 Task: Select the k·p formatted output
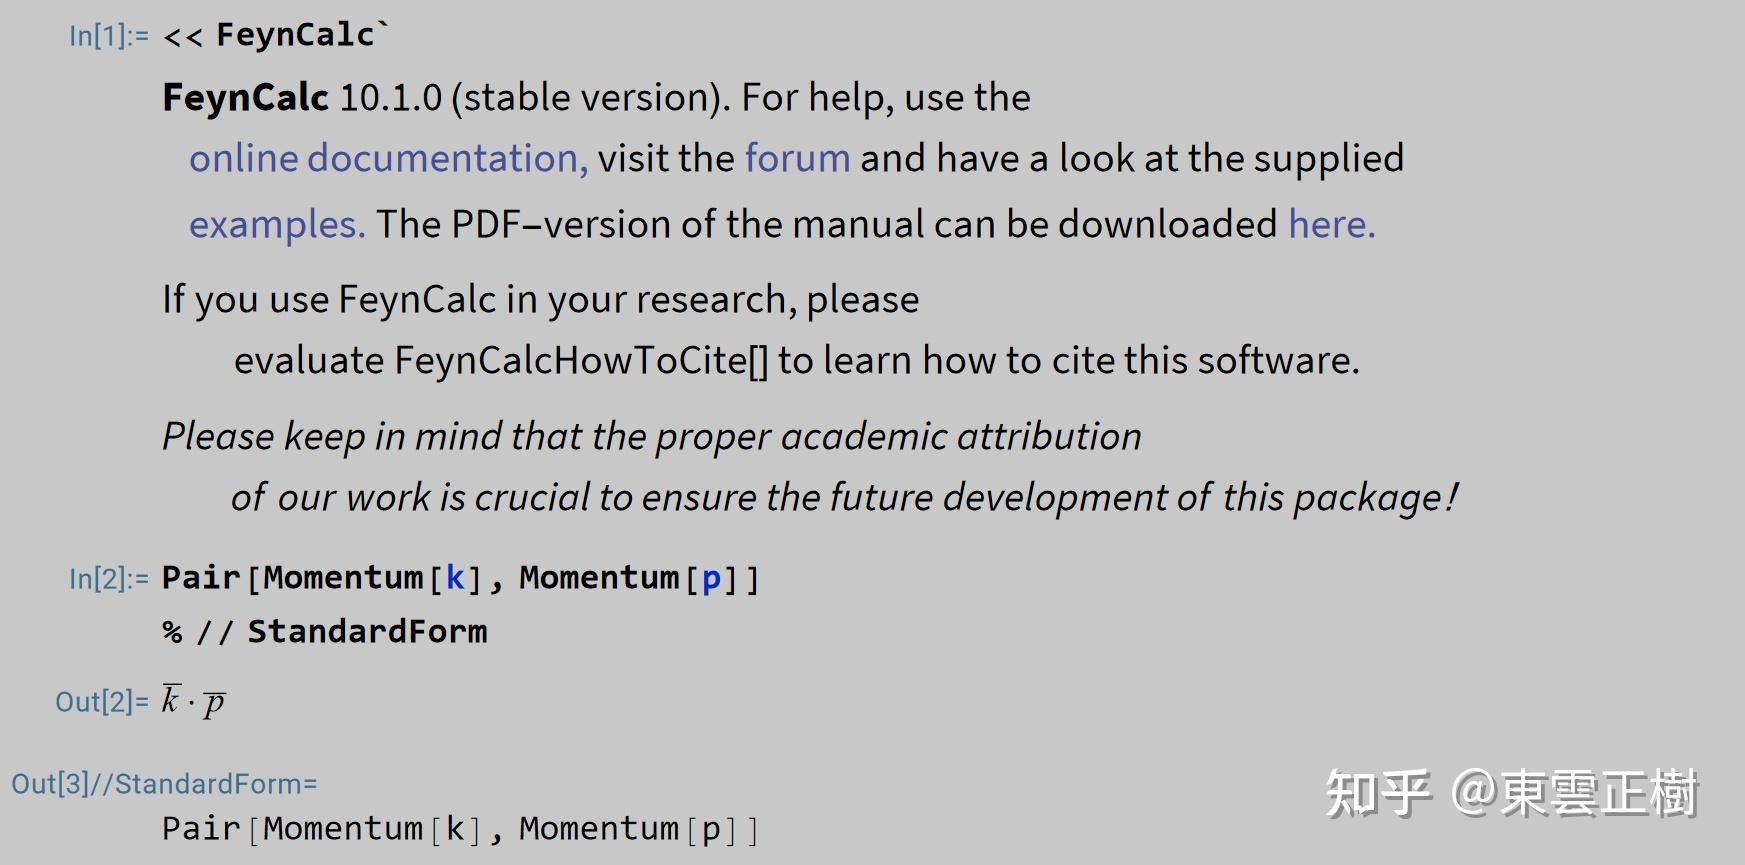click(x=194, y=702)
